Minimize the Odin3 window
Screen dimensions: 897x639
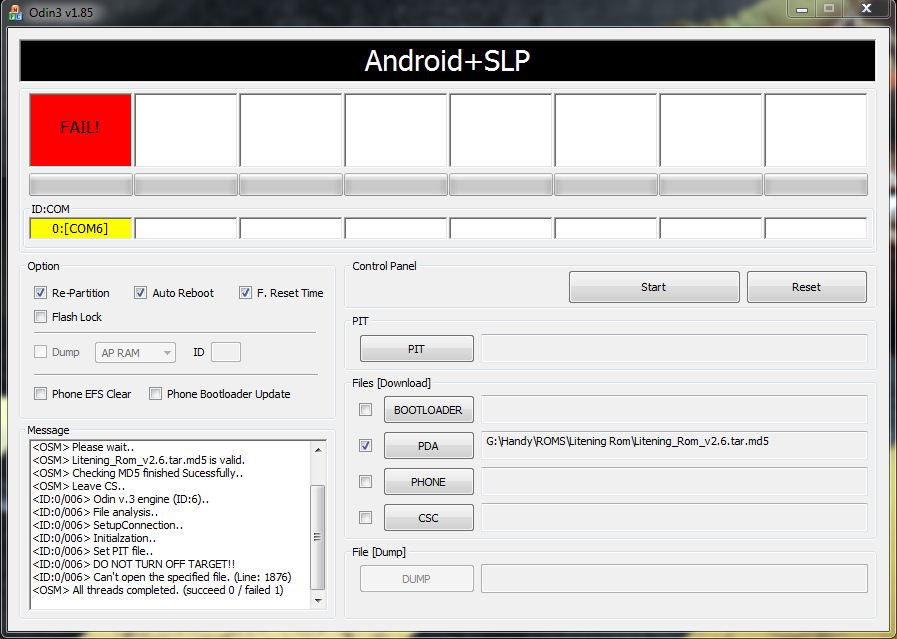pyautogui.click(x=801, y=9)
